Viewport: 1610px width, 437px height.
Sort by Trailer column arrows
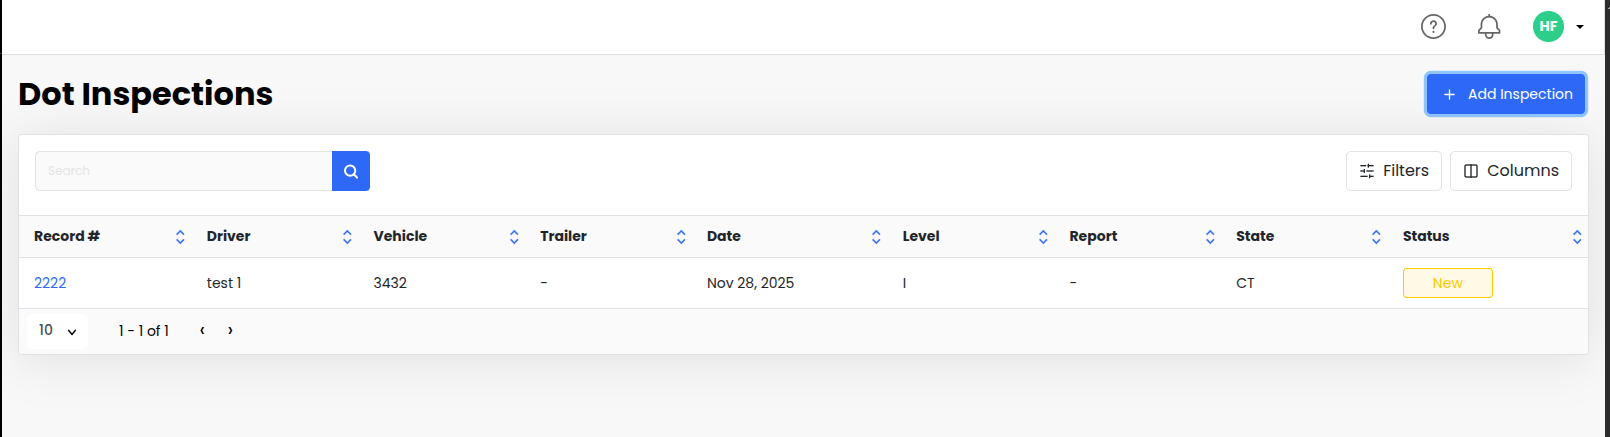[x=681, y=237]
